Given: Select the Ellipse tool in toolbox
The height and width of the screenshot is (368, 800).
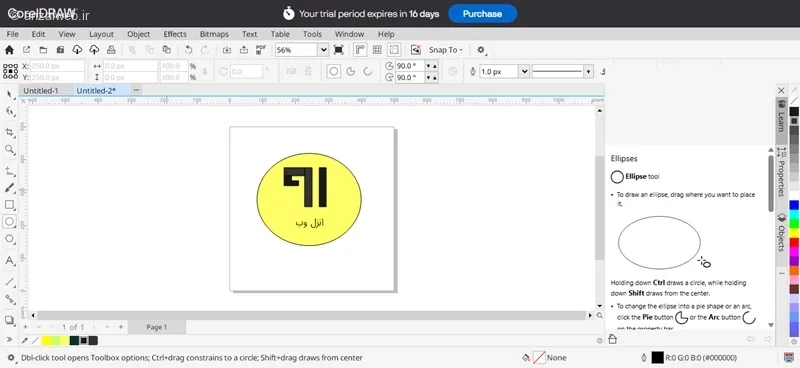Looking at the screenshot, I should 9,222.
